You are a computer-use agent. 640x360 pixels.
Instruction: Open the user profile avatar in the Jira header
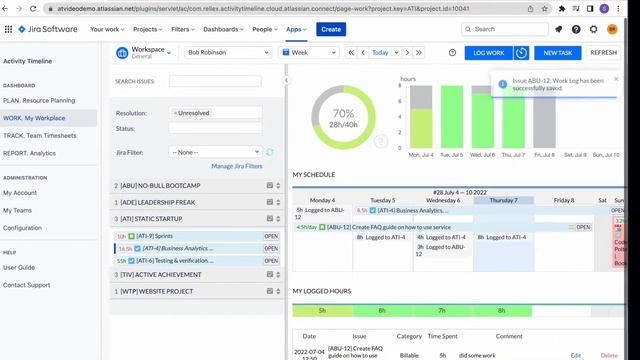pyautogui.click(x=612, y=29)
